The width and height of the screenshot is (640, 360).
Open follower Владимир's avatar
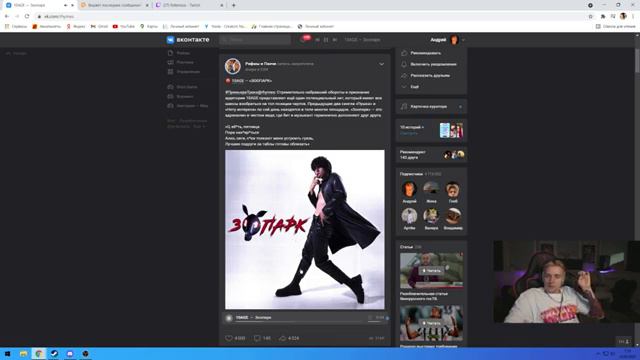point(453,216)
